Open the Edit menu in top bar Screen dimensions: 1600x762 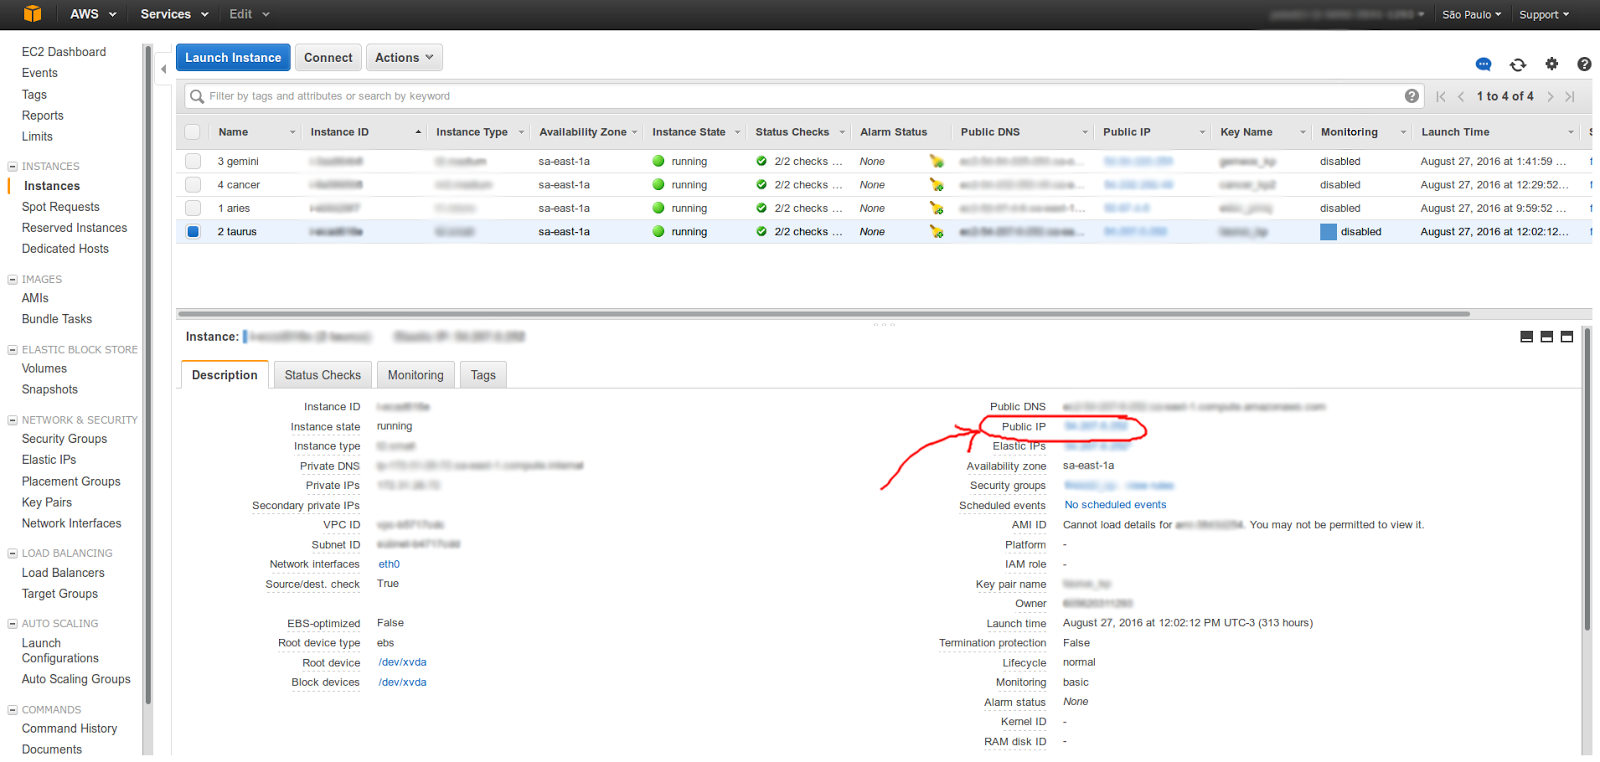249,14
